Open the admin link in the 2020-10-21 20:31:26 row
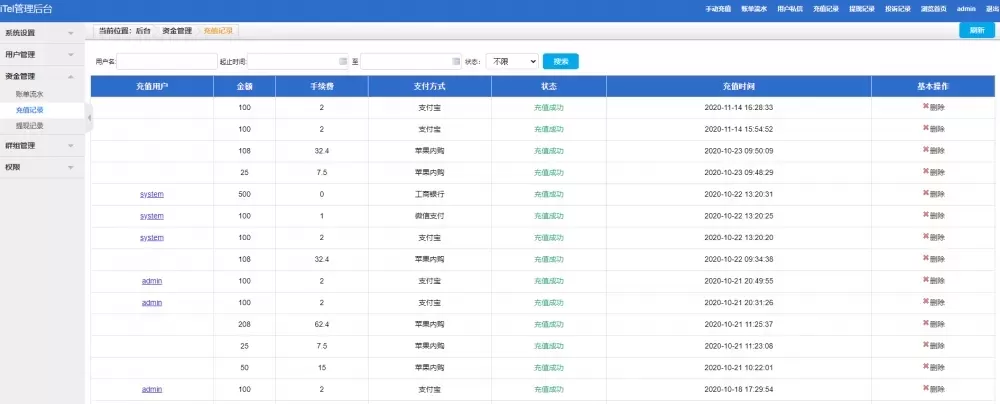Viewport: 1000px width, 404px height. [x=152, y=303]
